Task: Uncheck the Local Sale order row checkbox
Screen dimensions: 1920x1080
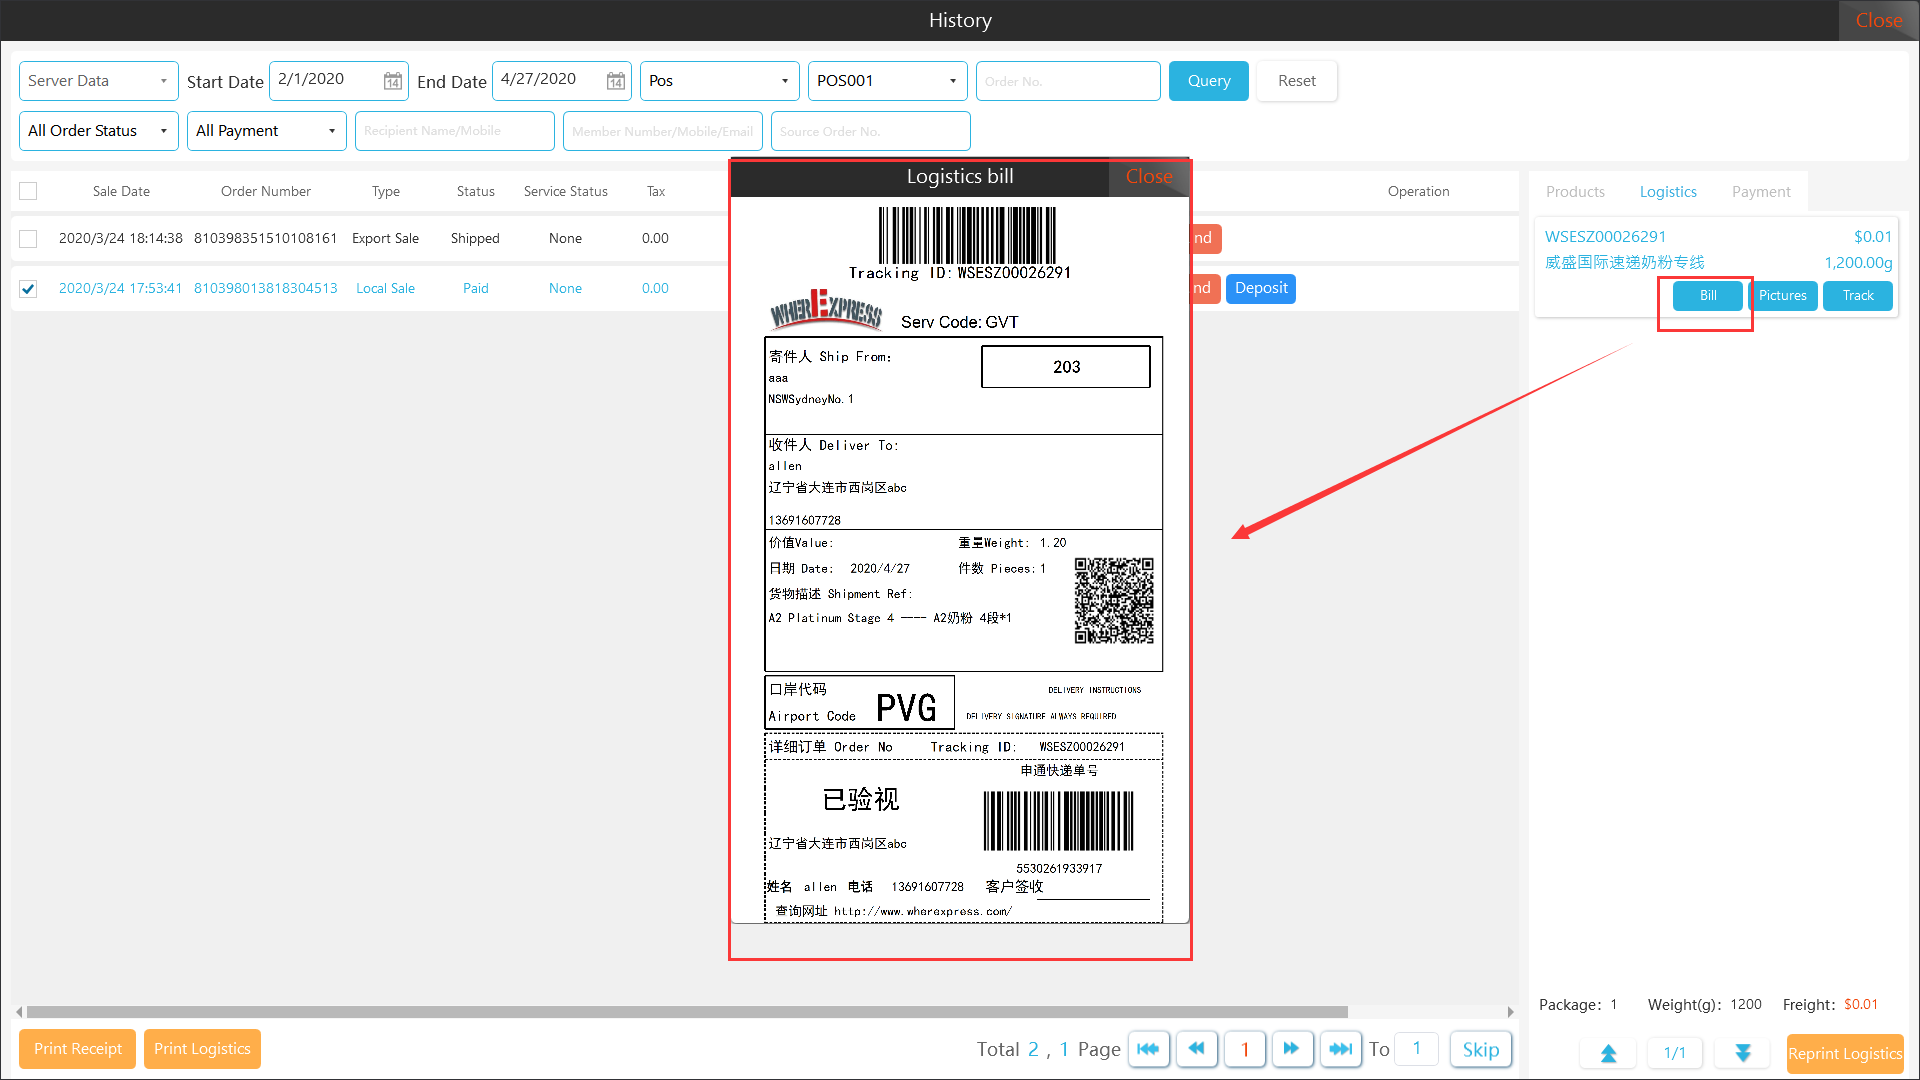Action: point(28,289)
